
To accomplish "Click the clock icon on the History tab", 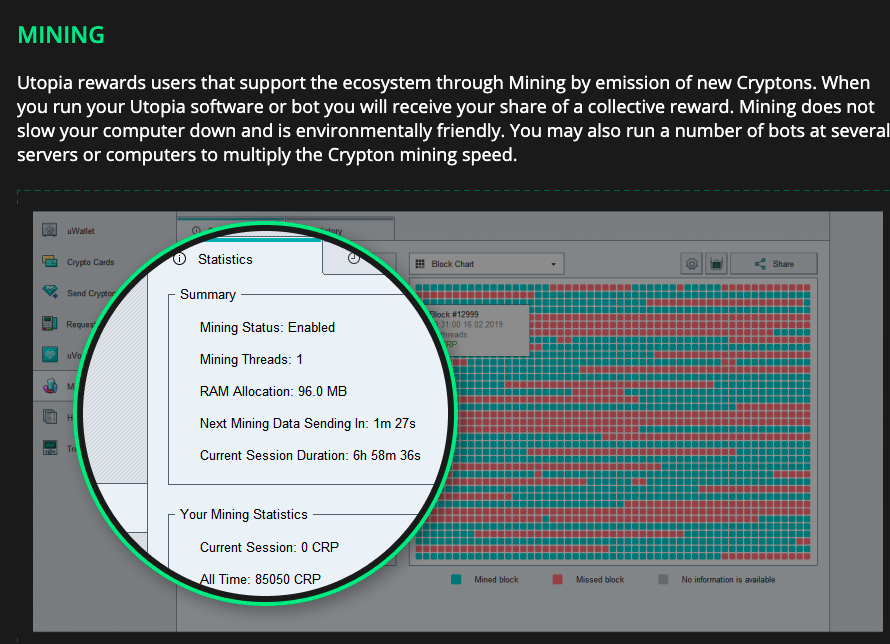I will tap(354, 259).
